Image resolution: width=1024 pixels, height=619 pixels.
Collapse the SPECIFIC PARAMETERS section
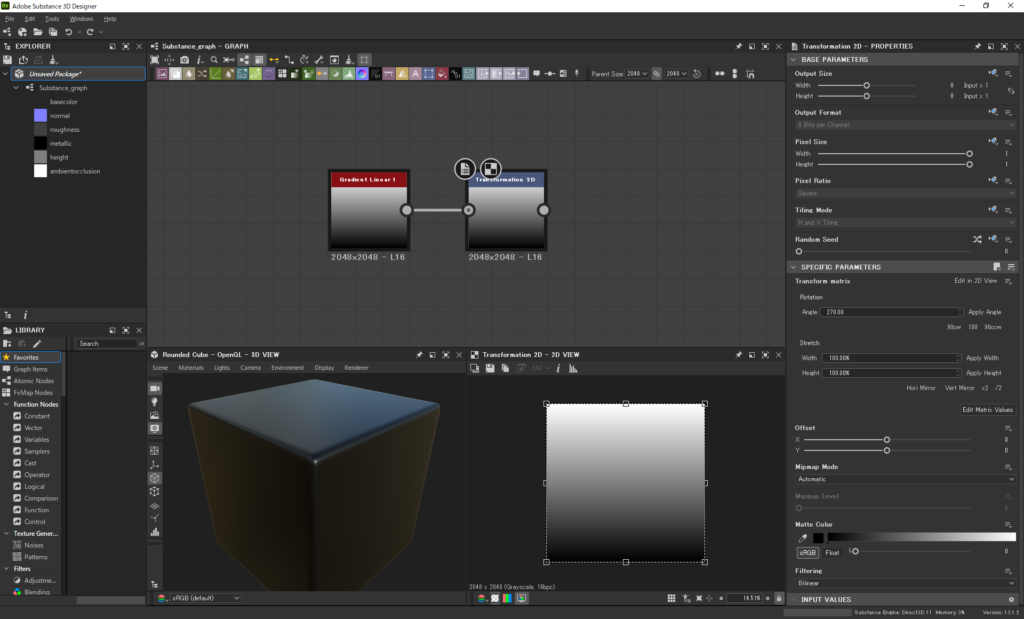[793, 267]
